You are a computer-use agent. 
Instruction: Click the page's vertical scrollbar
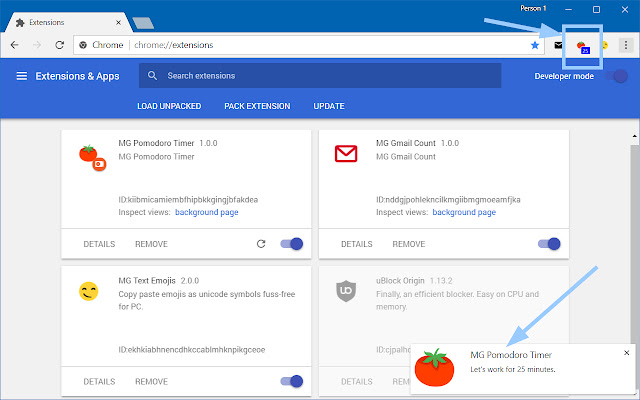coord(634,245)
